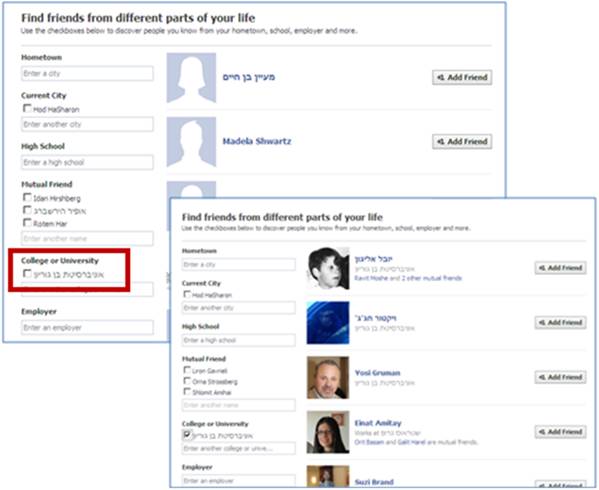Tick the highlighted College or University checkbox
599x490 pixels.
(x=27, y=273)
